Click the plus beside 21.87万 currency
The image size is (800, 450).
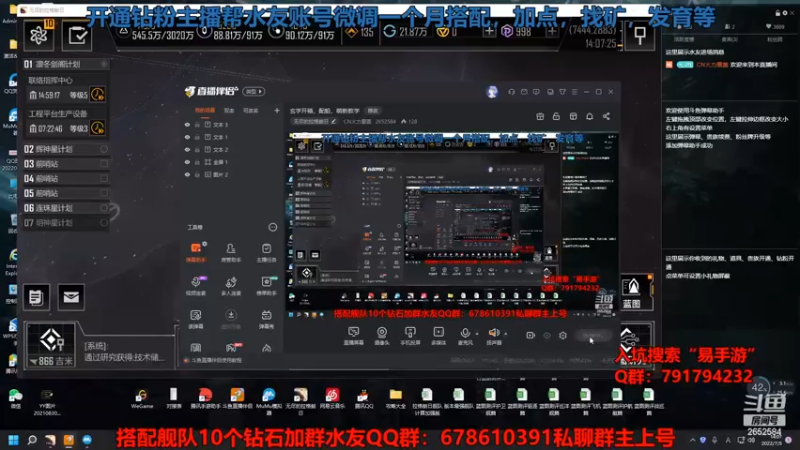[x=489, y=32]
